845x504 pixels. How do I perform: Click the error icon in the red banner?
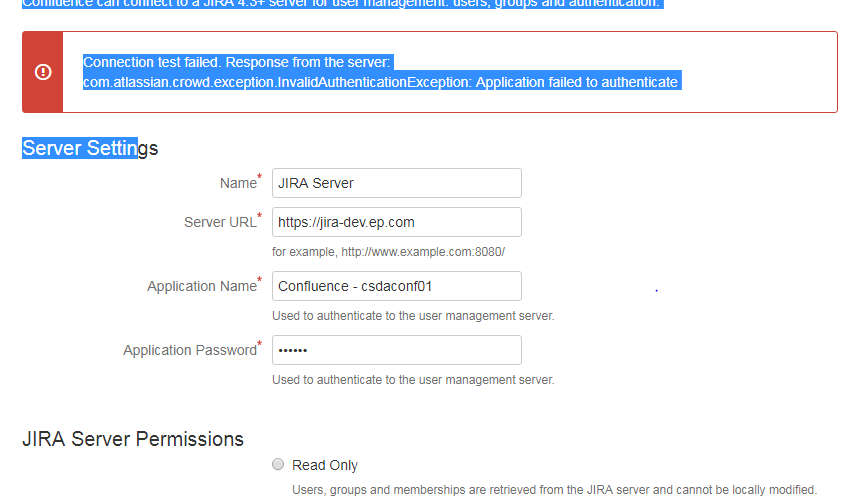(43, 72)
